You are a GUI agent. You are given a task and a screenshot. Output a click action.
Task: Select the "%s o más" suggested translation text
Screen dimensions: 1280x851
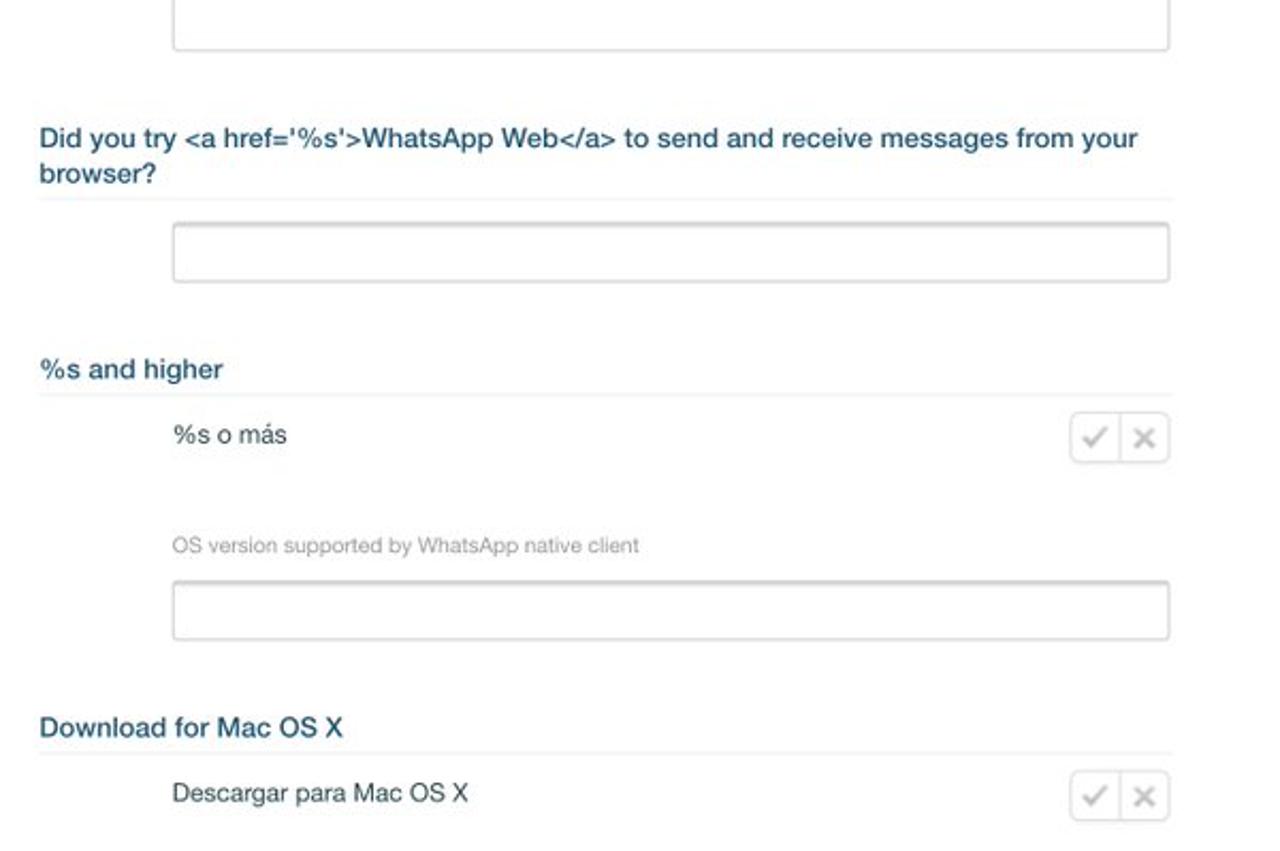[x=230, y=435]
